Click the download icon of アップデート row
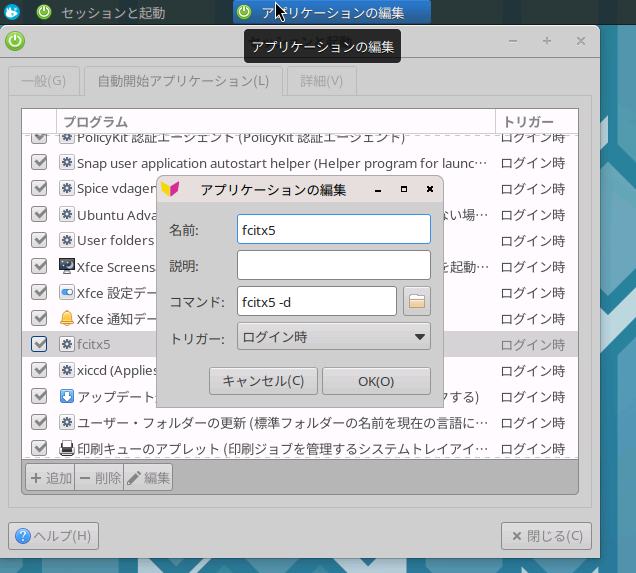The image size is (636, 573). [67, 396]
